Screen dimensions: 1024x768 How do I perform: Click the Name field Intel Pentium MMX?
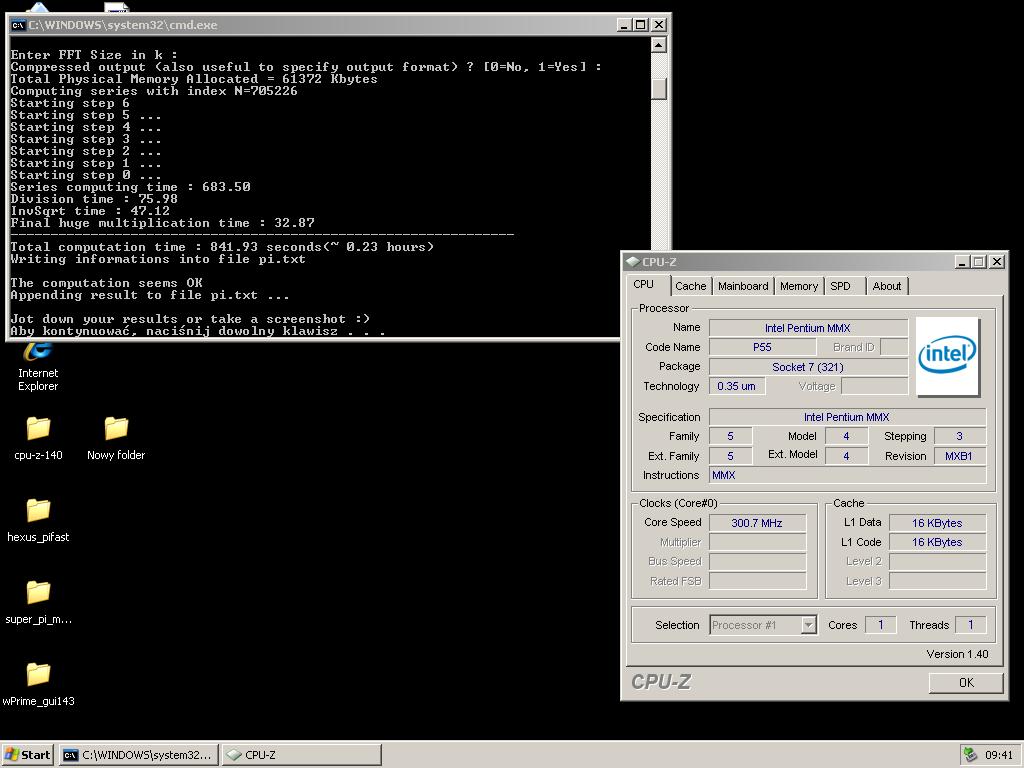[x=808, y=328]
